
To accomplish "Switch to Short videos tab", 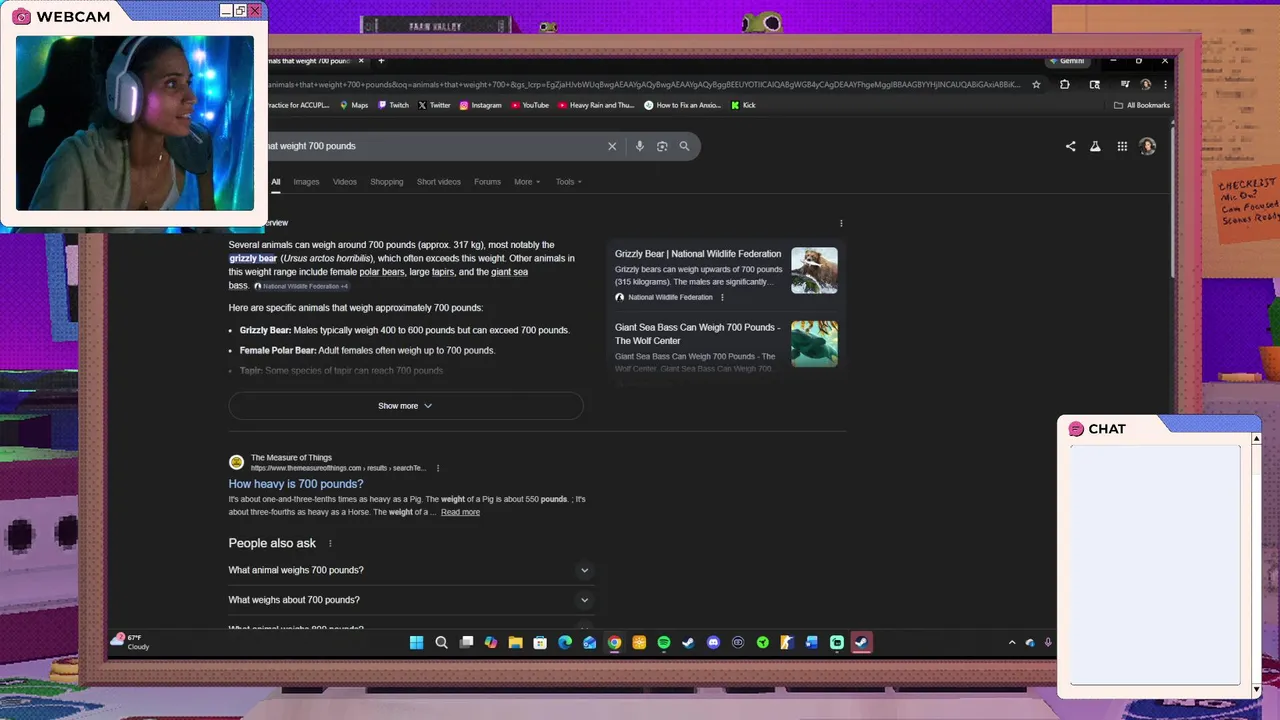I will click(439, 182).
